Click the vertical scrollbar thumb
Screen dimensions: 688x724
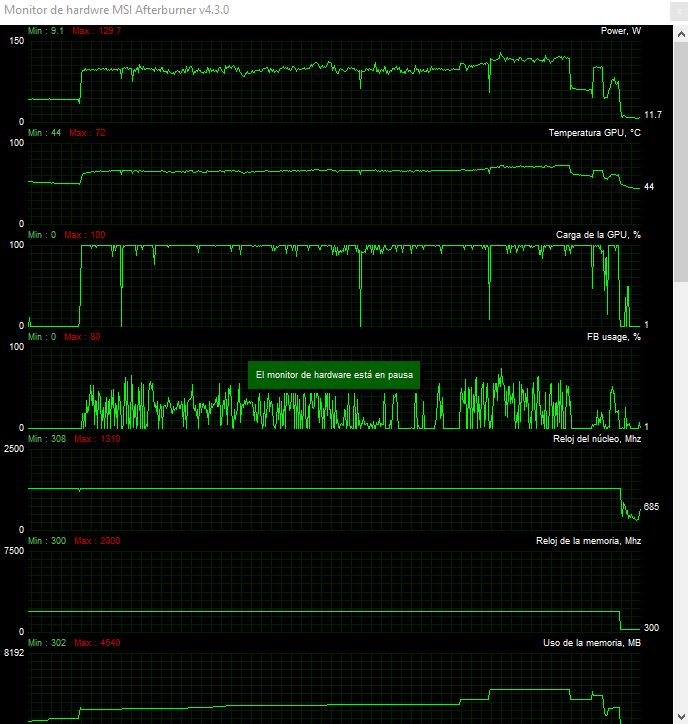click(x=681, y=162)
